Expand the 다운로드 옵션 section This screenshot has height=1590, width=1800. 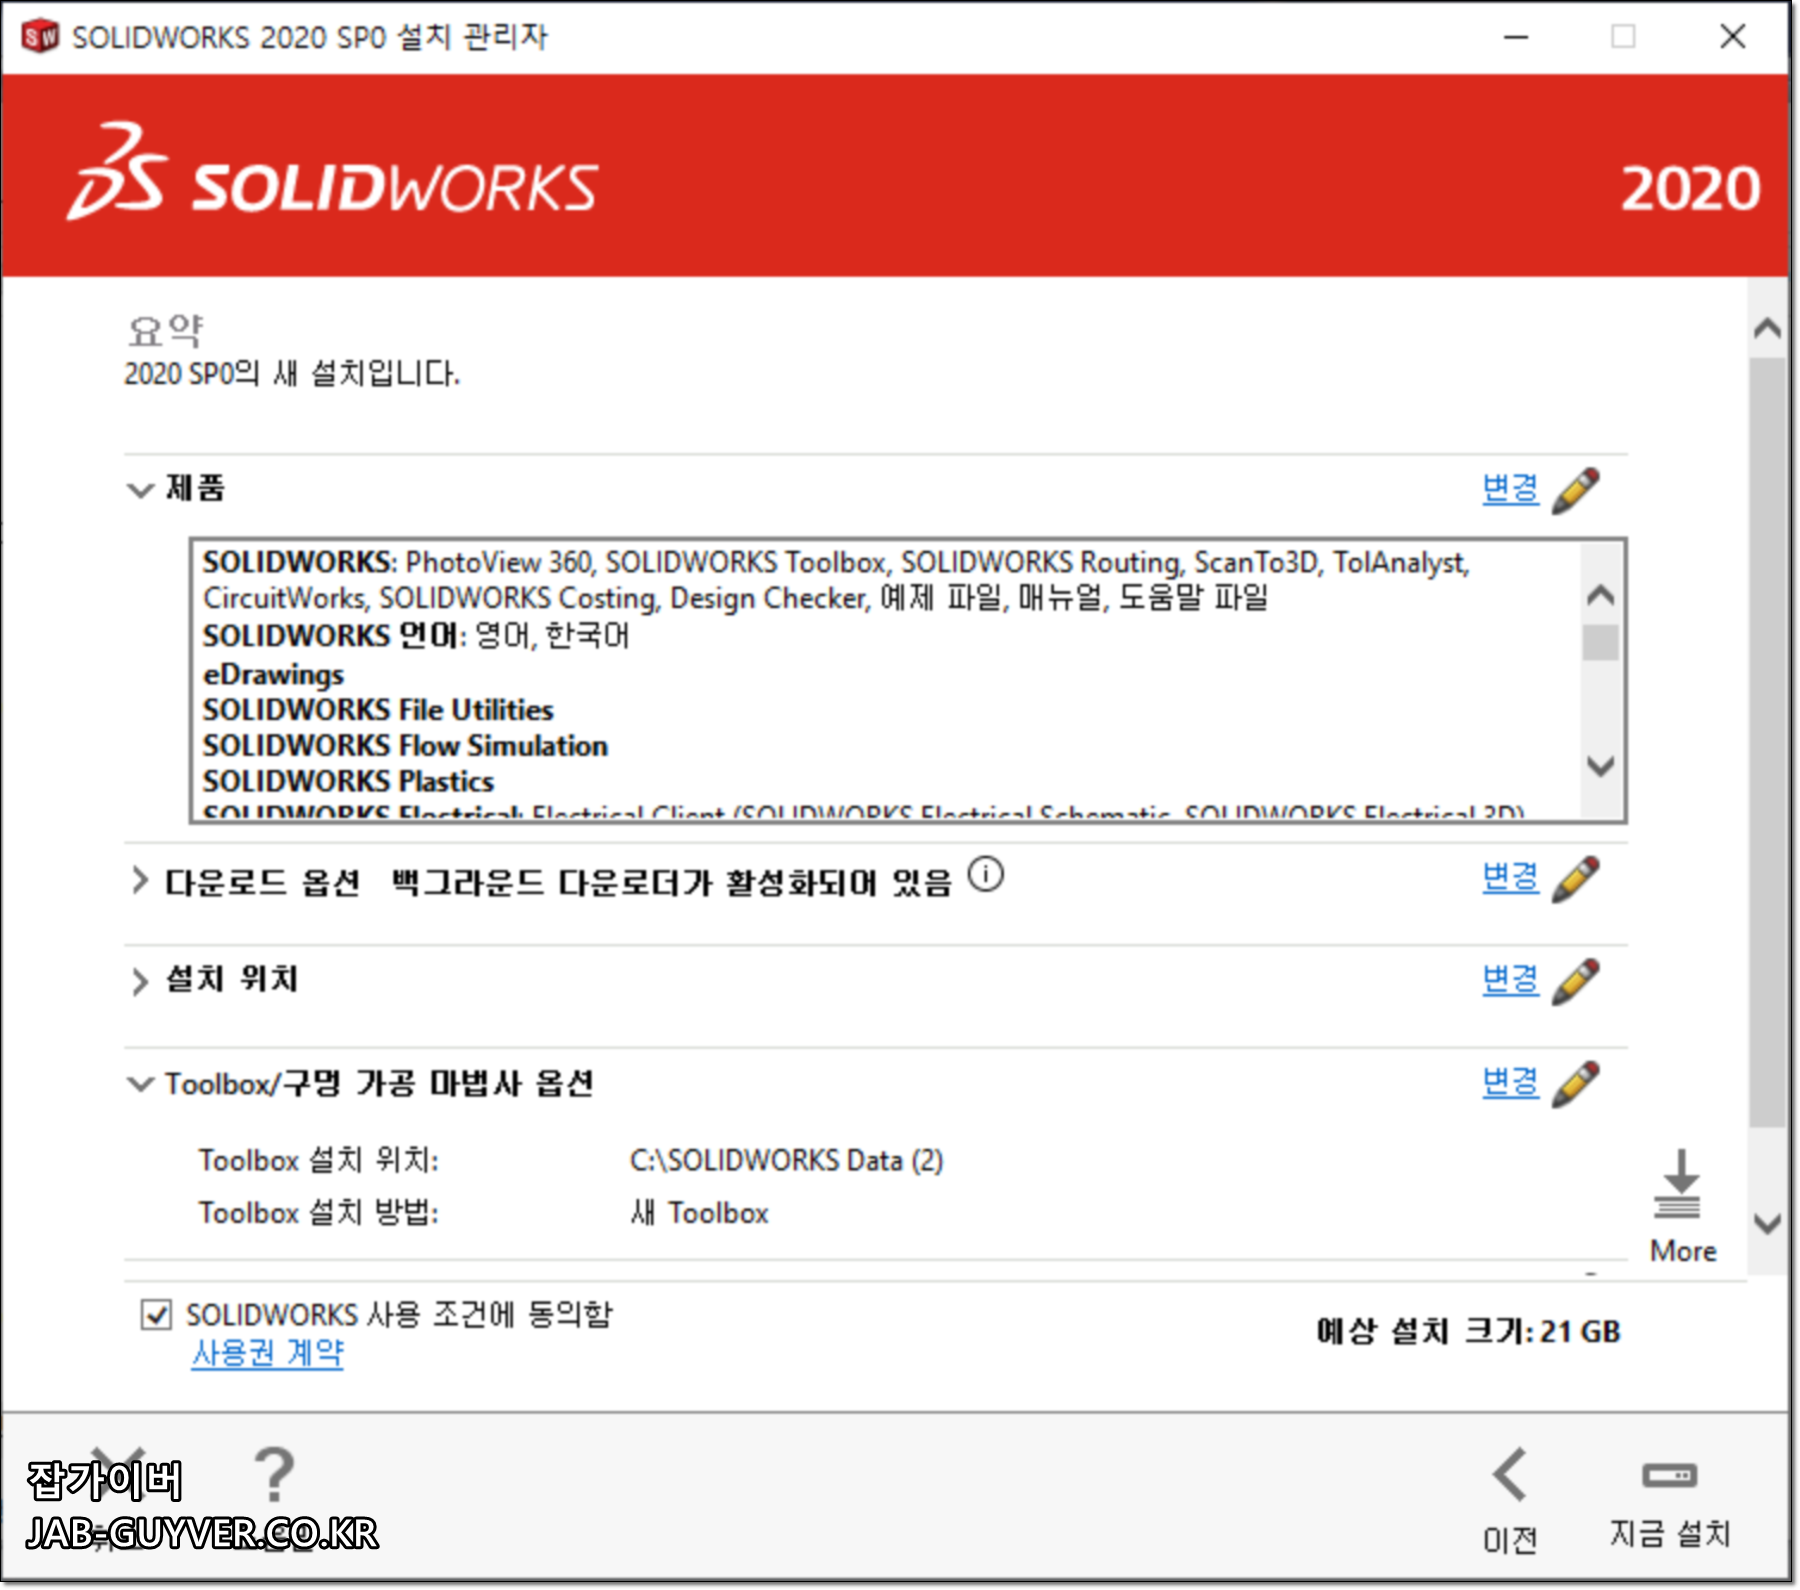coord(140,881)
